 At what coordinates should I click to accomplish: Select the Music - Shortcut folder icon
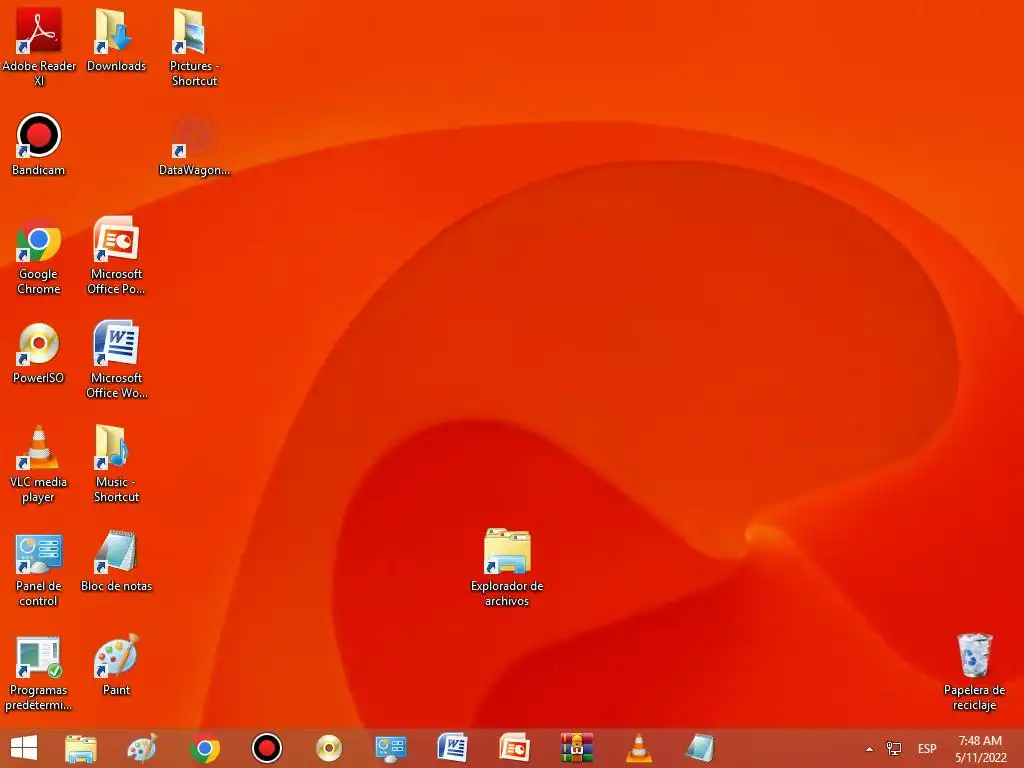point(116,464)
